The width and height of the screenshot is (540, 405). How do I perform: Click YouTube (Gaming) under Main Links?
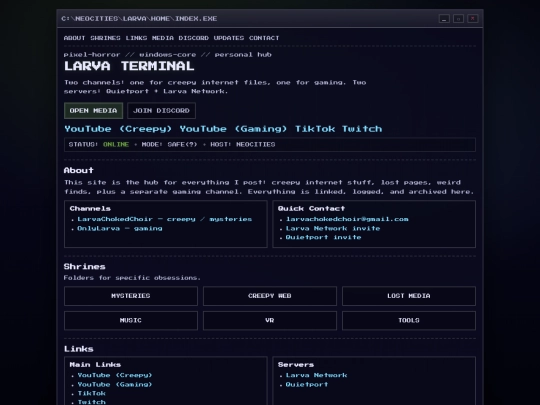pyautogui.click(x=115, y=384)
